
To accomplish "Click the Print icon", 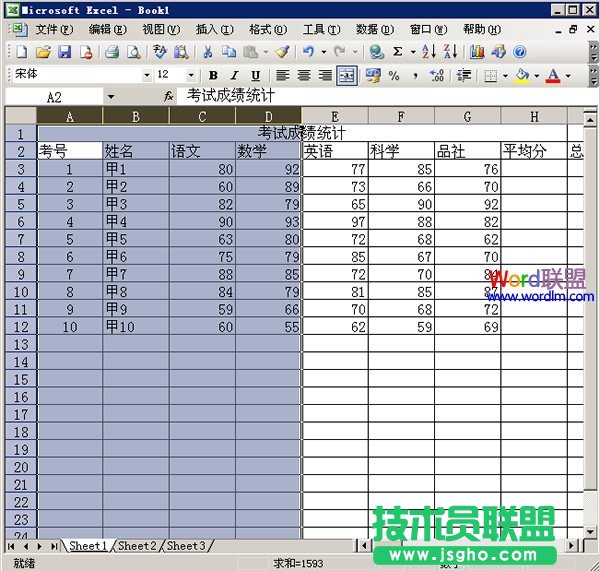I will point(113,51).
